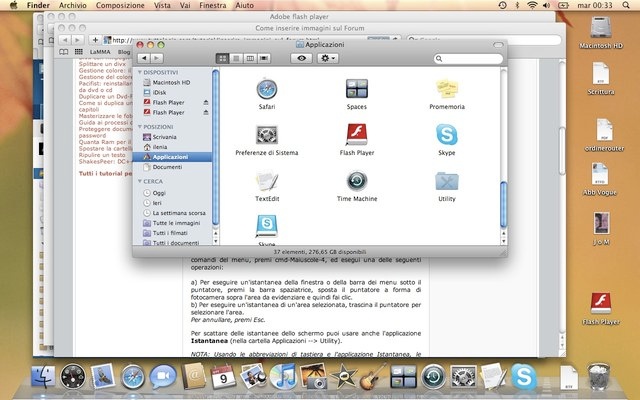The width and height of the screenshot is (640, 400).
Task: Click the Finder content vertical scrollbar thumb
Action: pyautogui.click(x=504, y=204)
